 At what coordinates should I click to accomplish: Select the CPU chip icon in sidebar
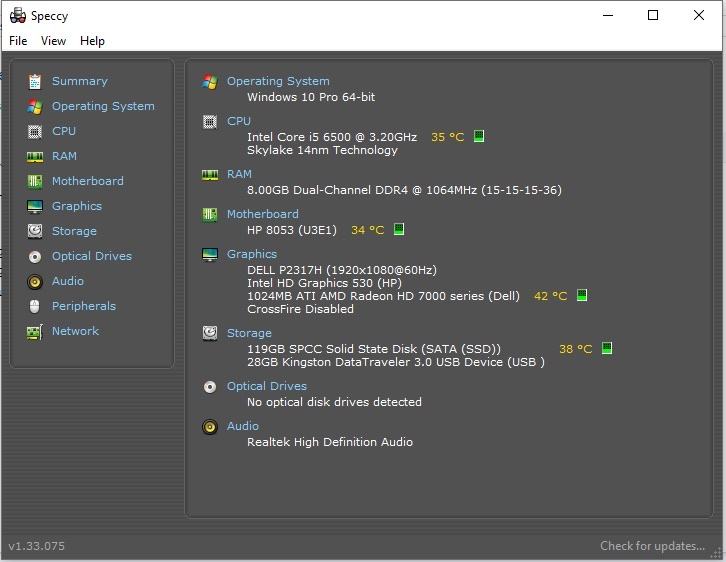pos(35,131)
